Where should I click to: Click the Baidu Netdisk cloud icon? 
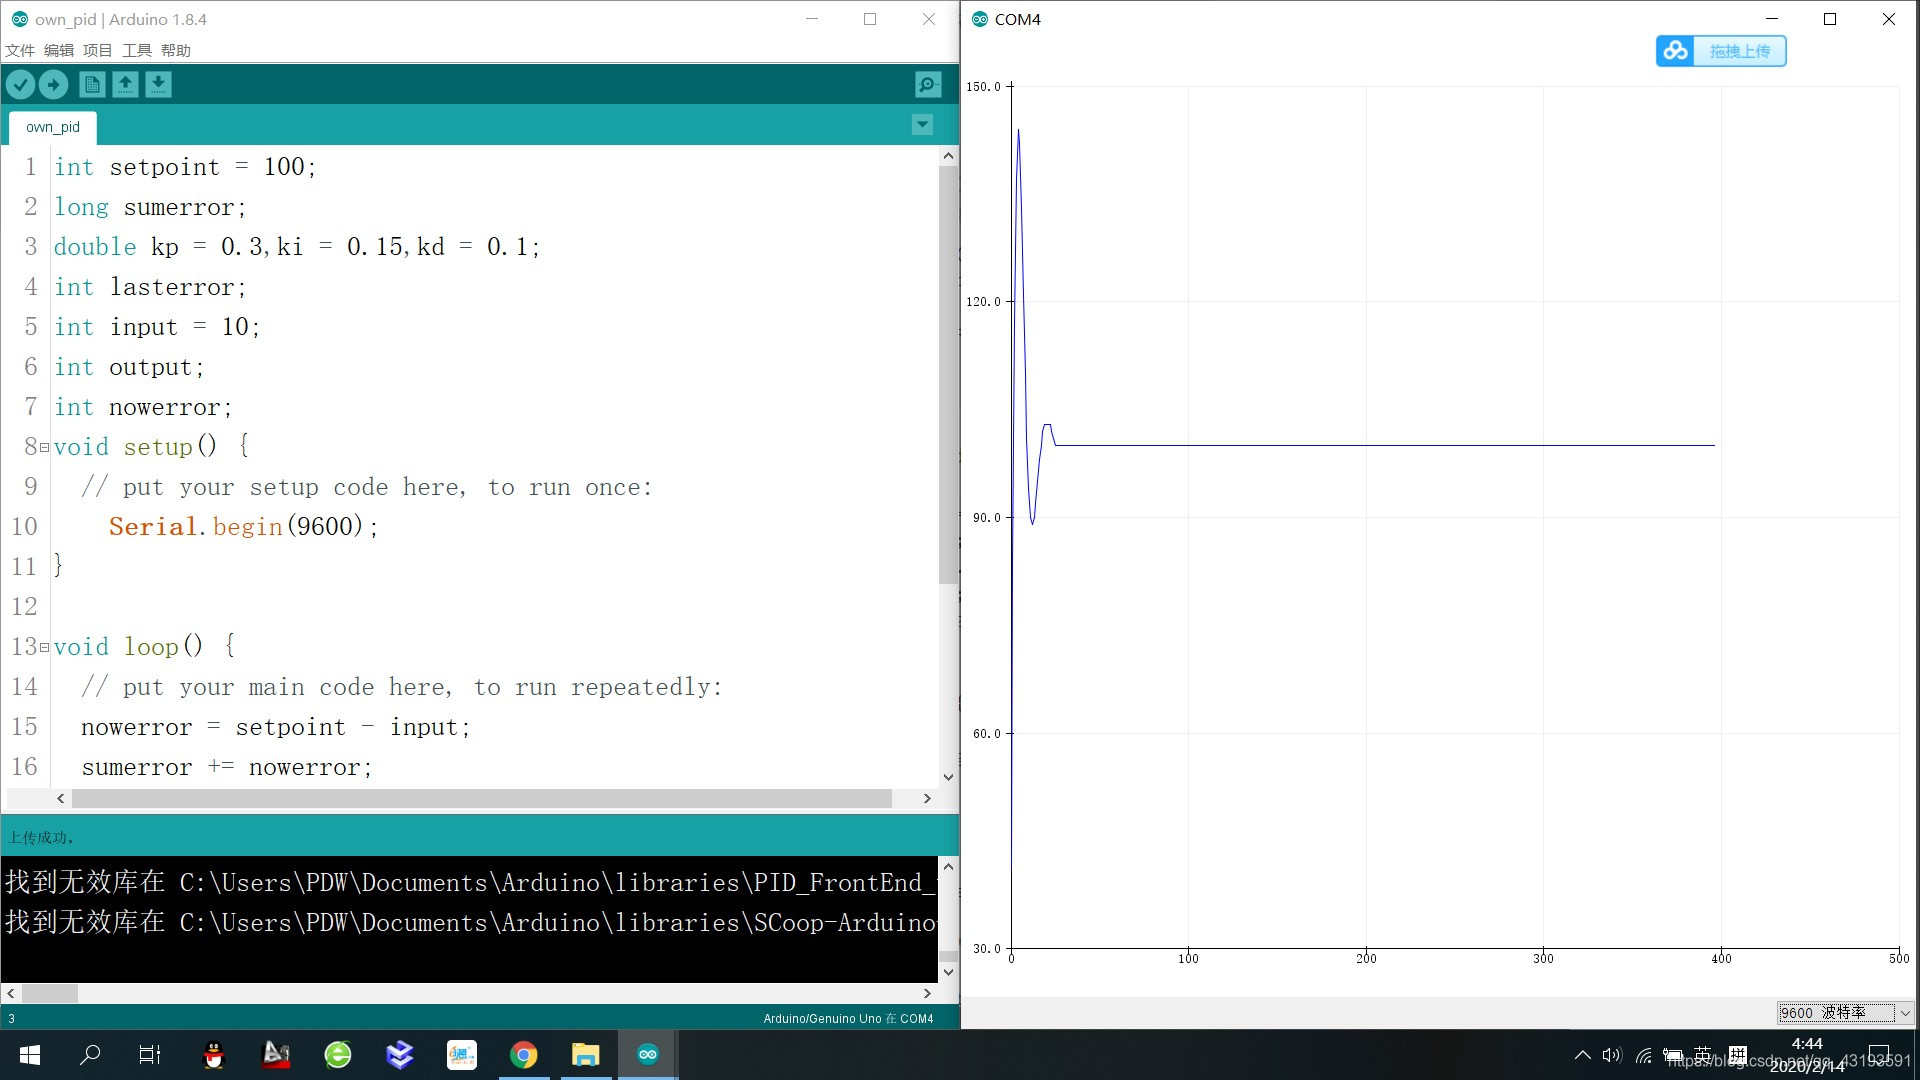[x=1675, y=50]
